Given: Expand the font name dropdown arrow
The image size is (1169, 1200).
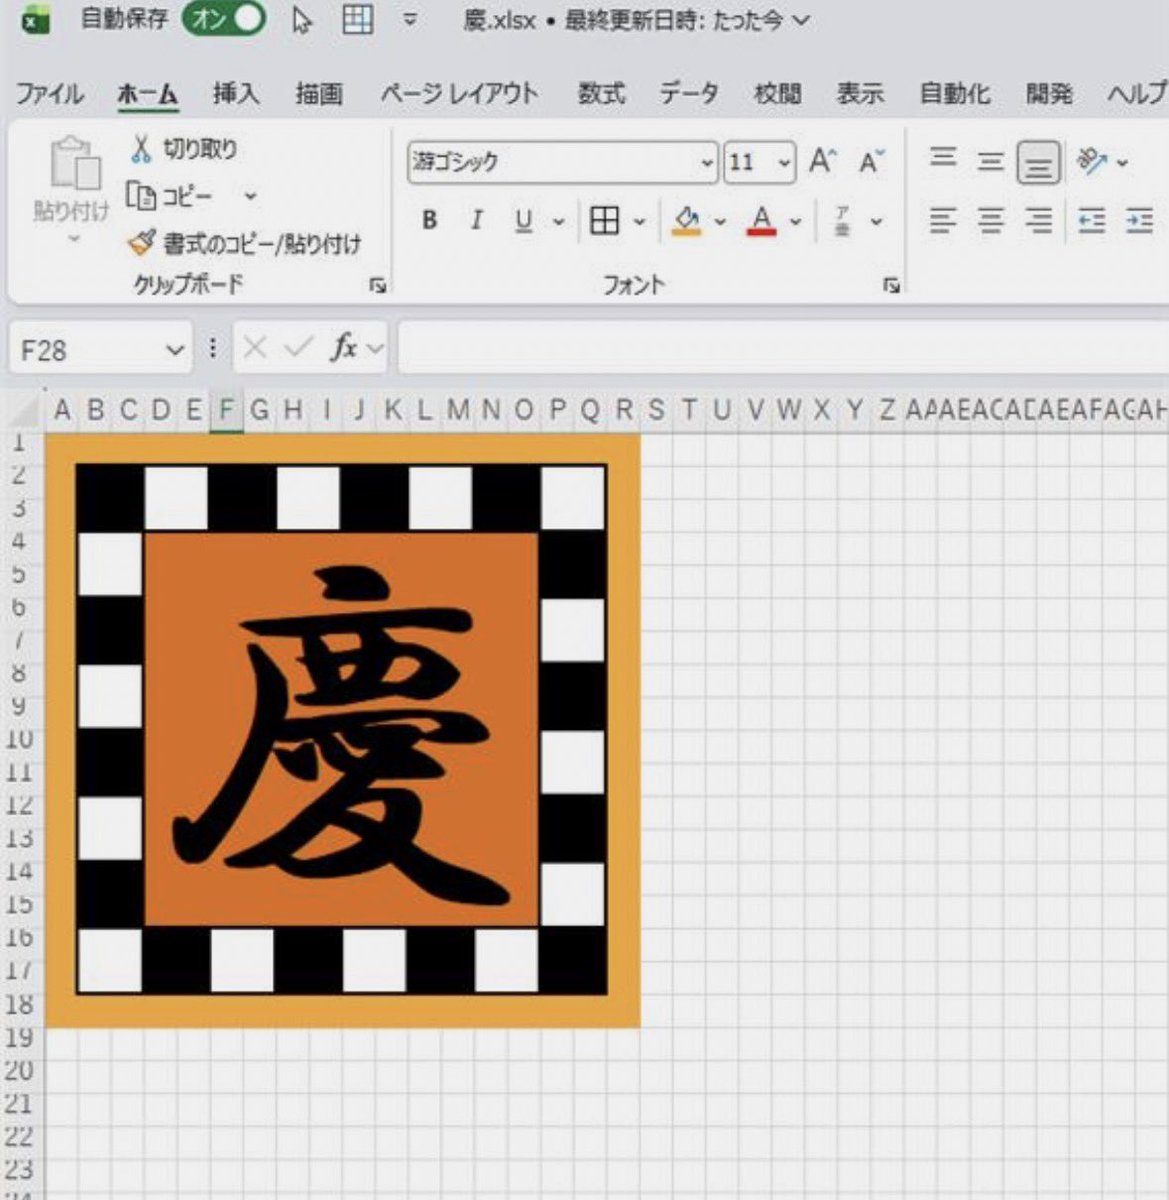Looking at the screenshot, I should click(707, 162).
